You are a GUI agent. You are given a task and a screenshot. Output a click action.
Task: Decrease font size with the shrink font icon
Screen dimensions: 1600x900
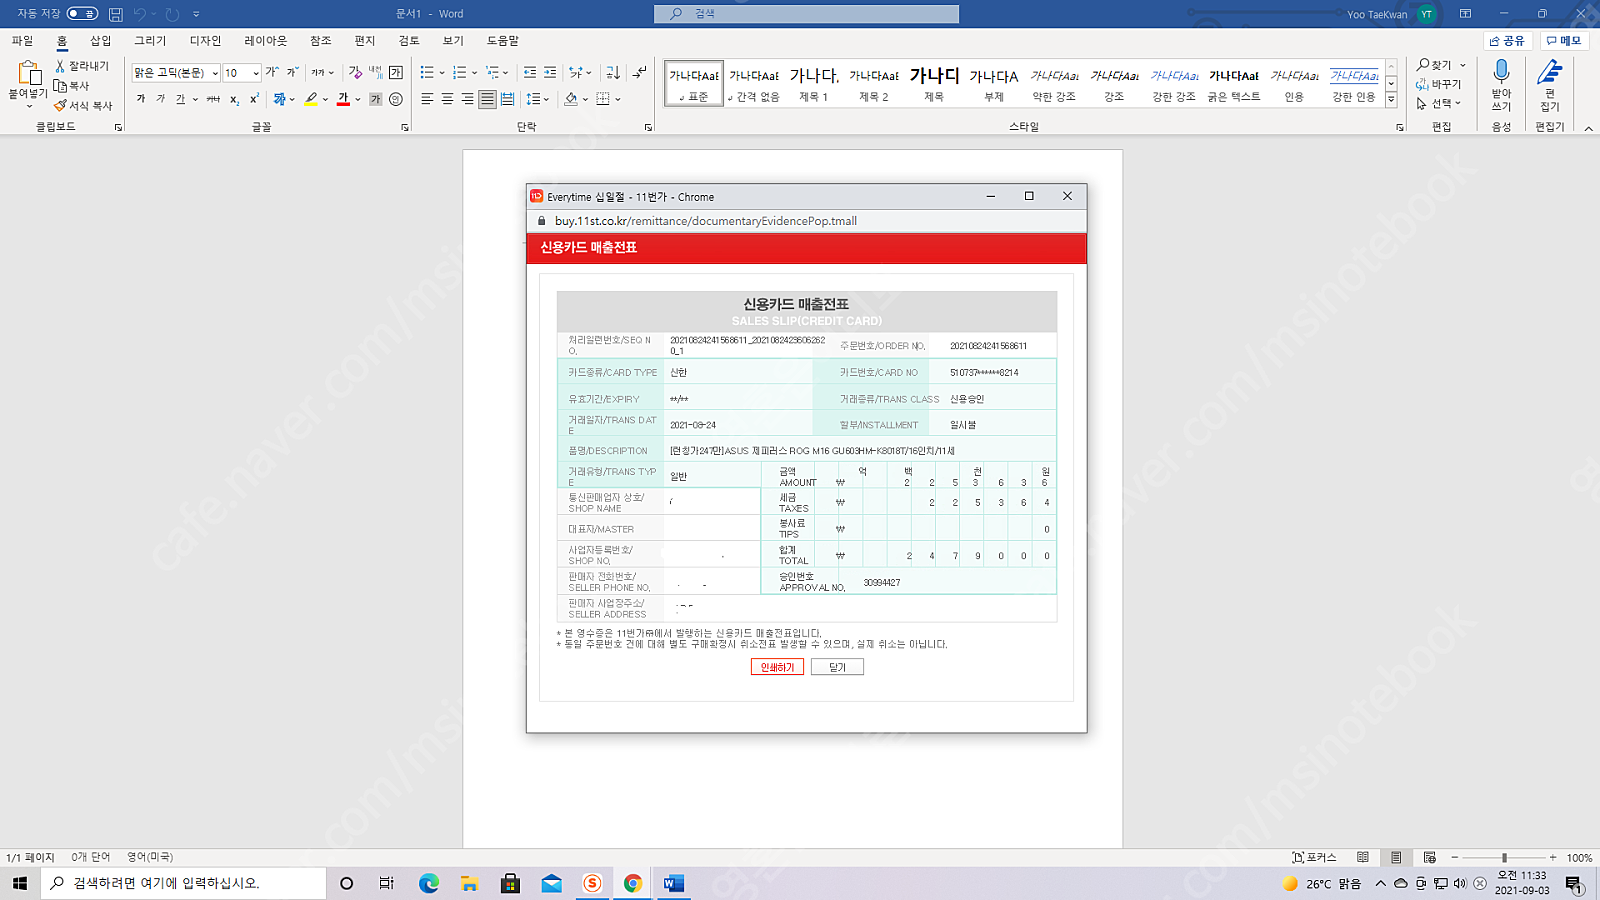coord(292,72)
